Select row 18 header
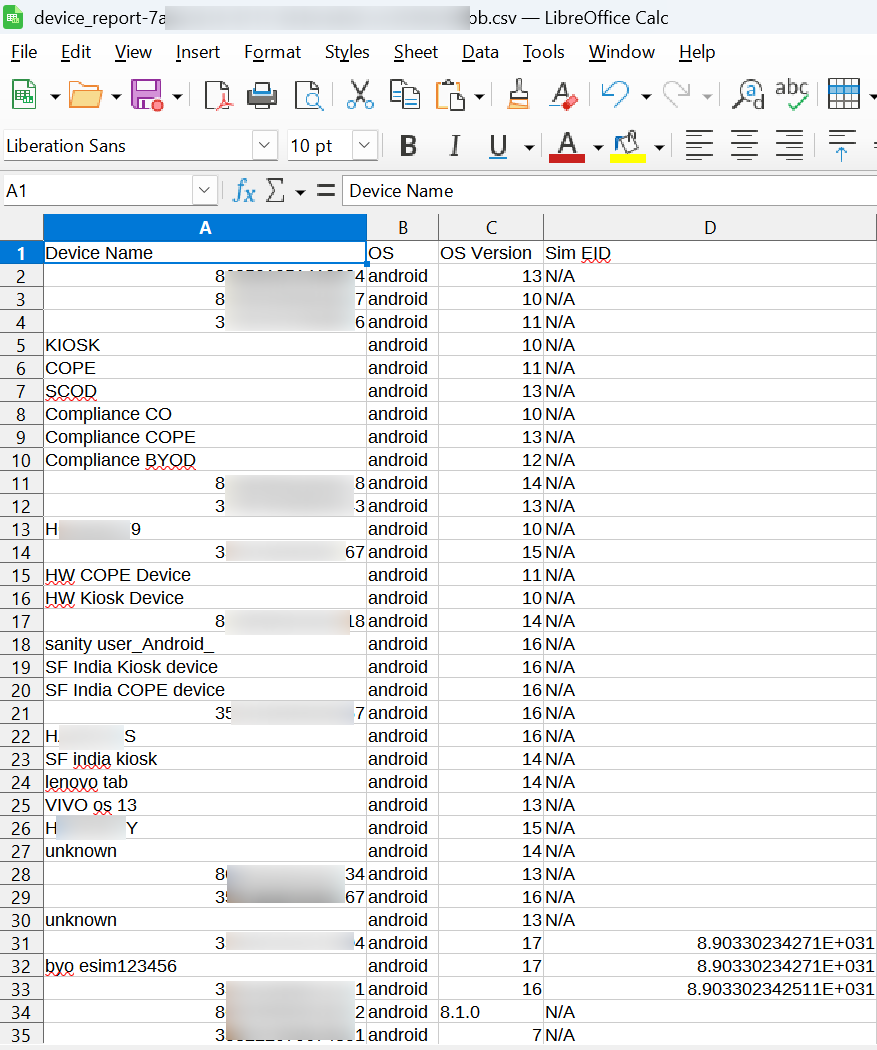The image size is (877, 1050). [x=21, y=644]
